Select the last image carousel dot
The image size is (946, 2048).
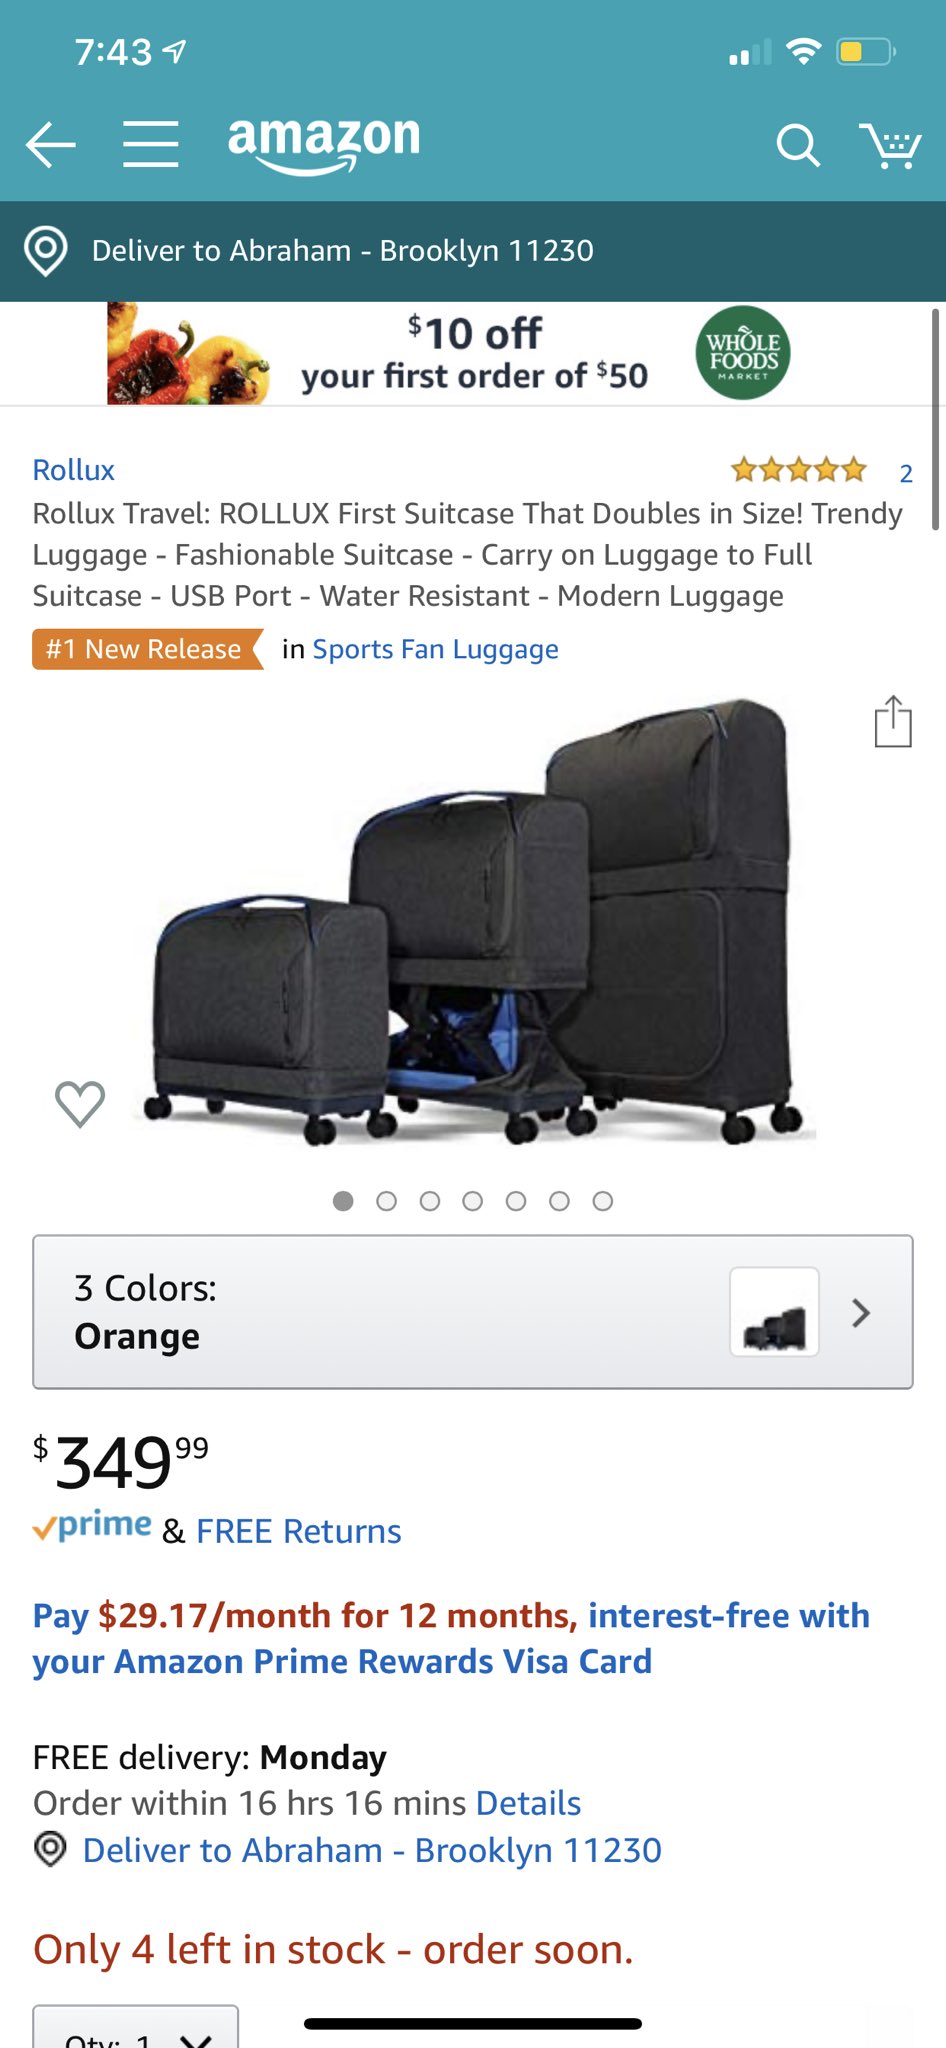[x=602, y=1201]
